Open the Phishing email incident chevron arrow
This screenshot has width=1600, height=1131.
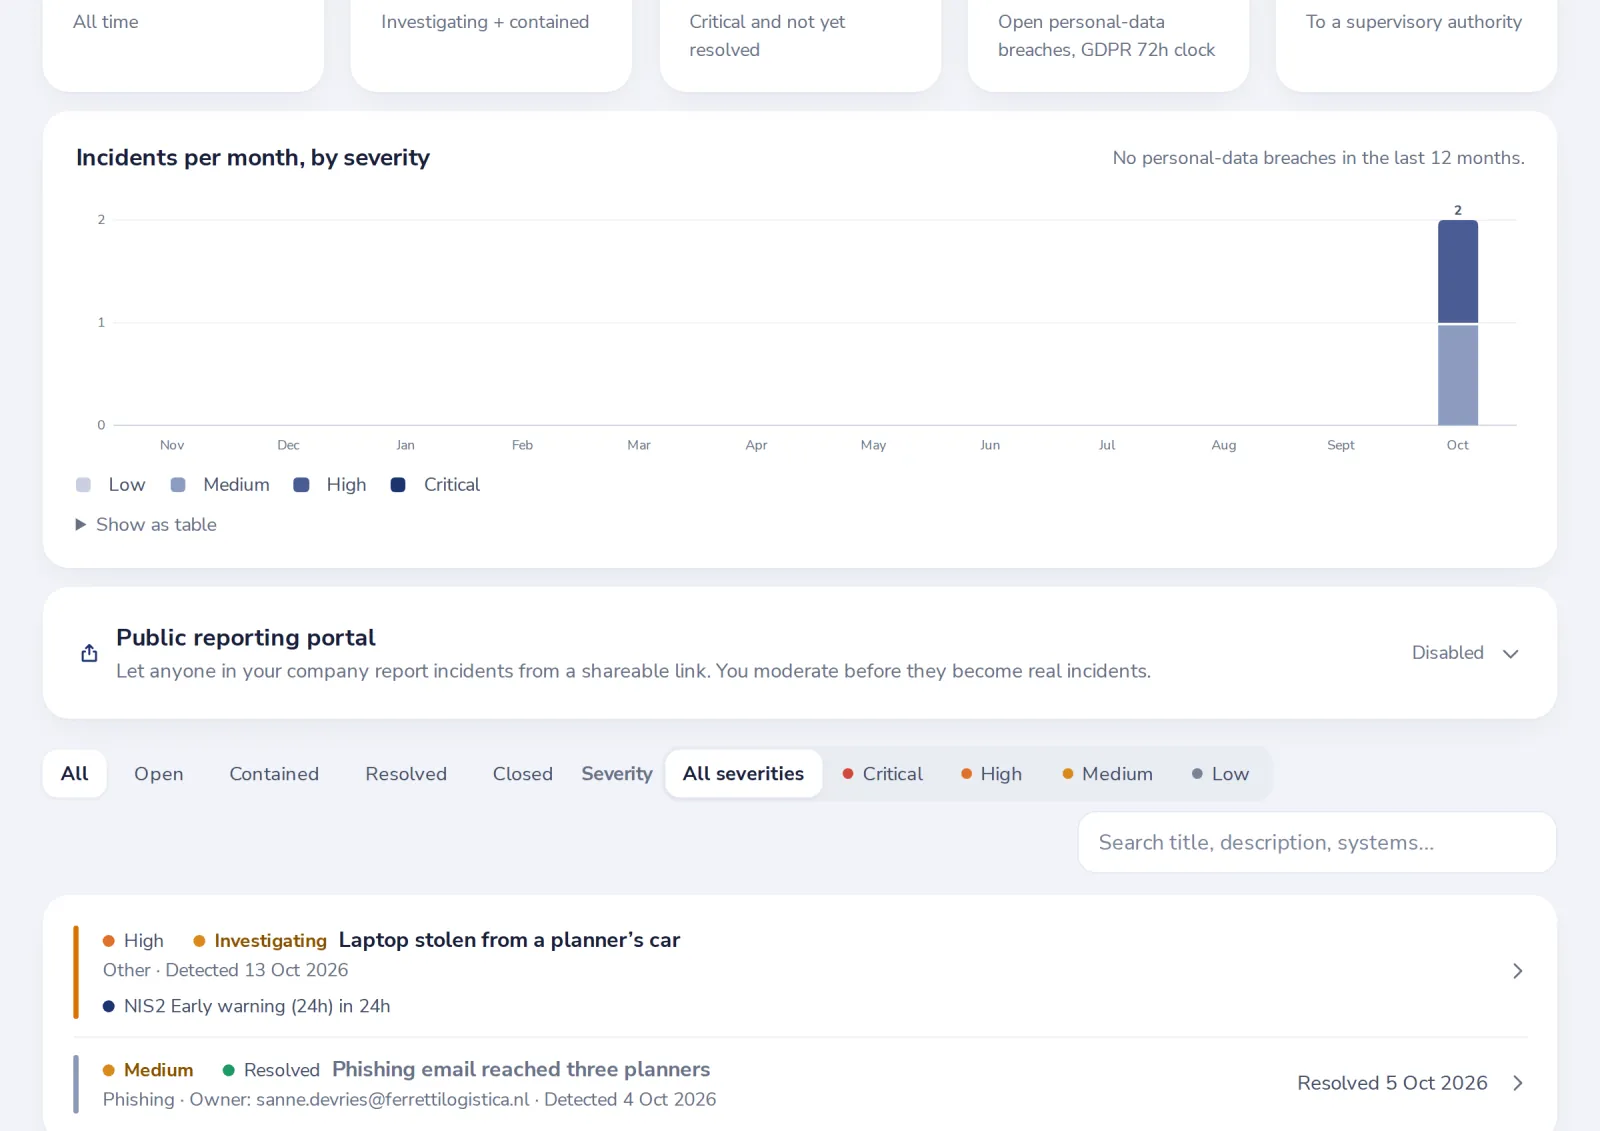[x=1517, y=1083]
